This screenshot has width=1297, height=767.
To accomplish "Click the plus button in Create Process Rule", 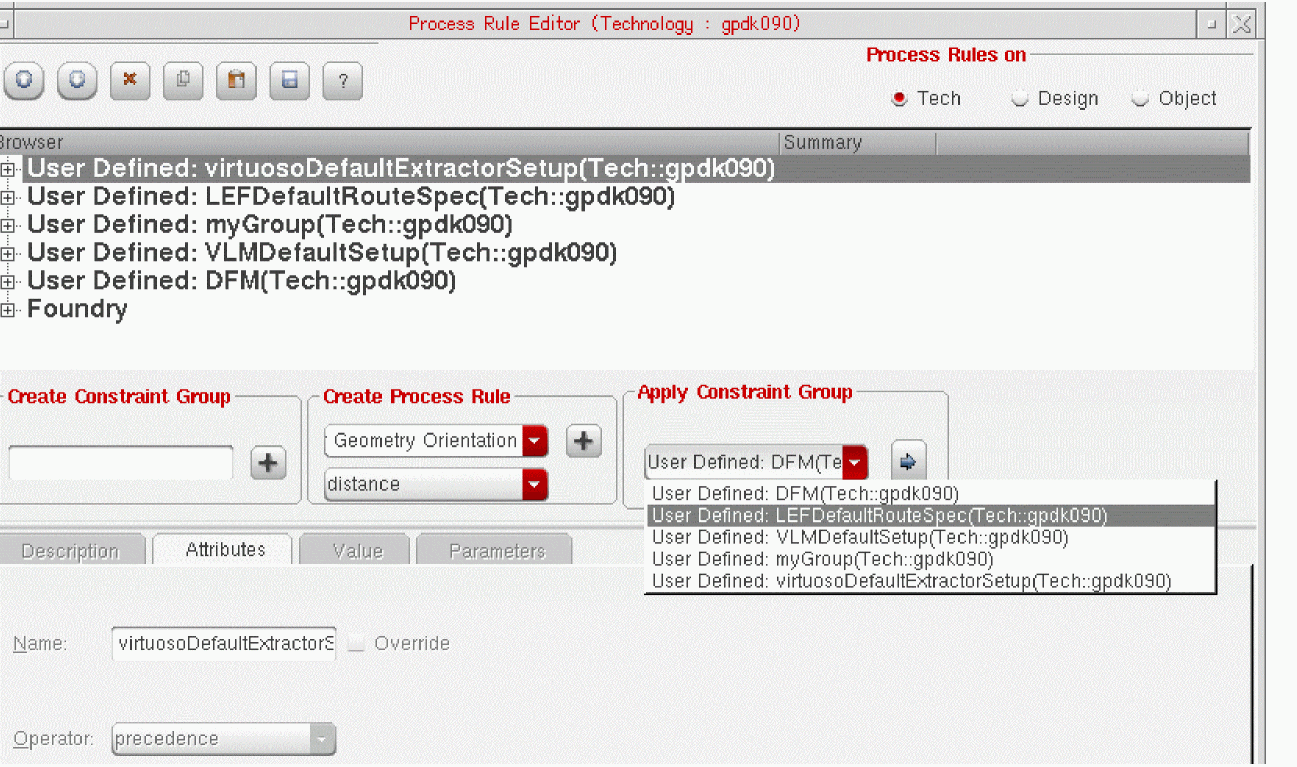I will tap(584, 441).
